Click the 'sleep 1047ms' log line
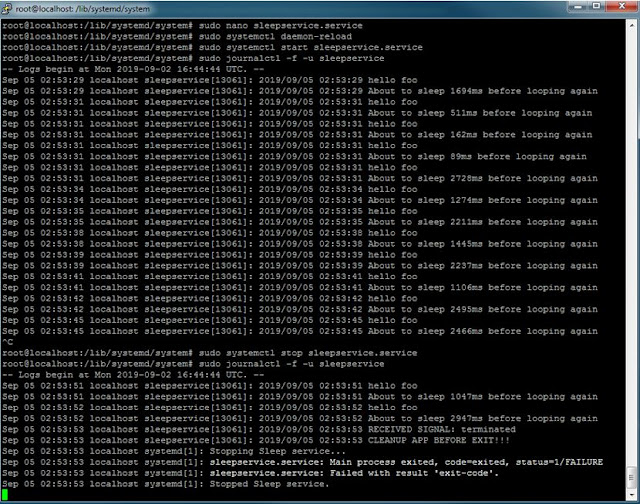Screen dimensions: 640x504 click(300, 397)
